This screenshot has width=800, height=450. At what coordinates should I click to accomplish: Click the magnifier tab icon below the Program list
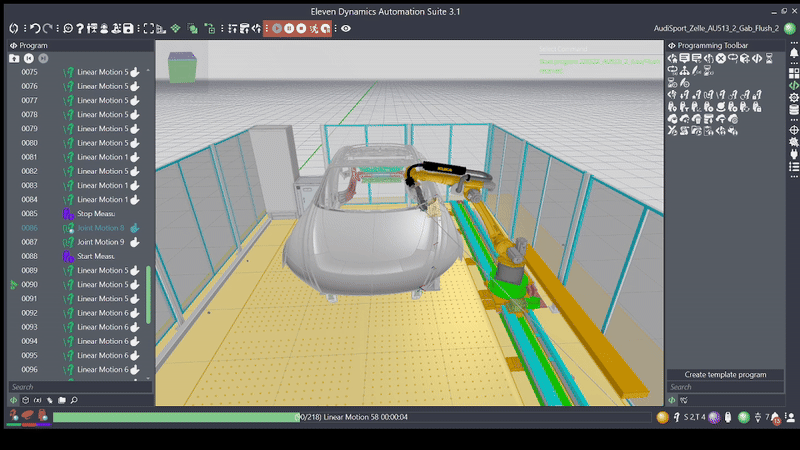74,401
